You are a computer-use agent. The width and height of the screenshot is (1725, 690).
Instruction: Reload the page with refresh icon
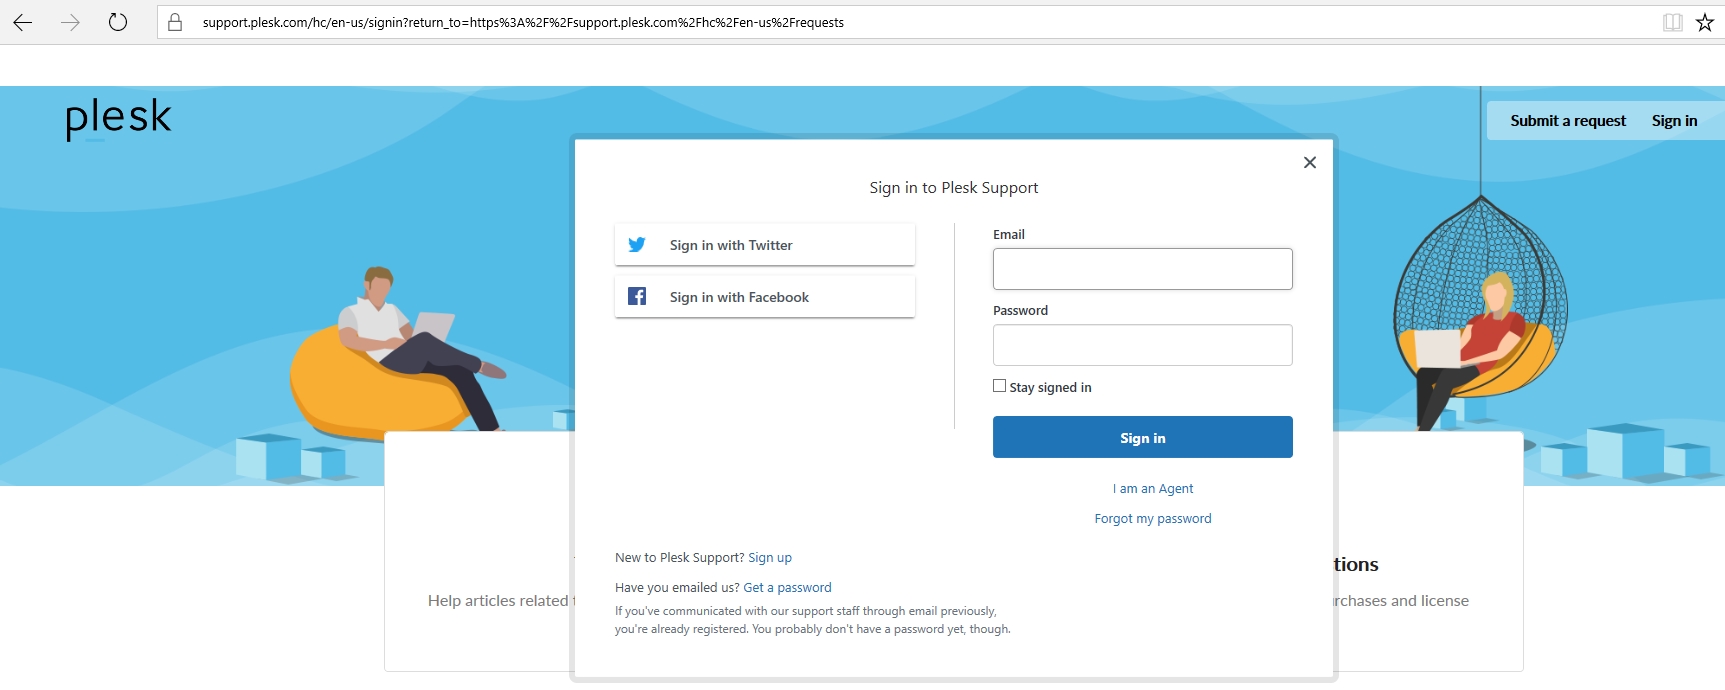[118, 22]
